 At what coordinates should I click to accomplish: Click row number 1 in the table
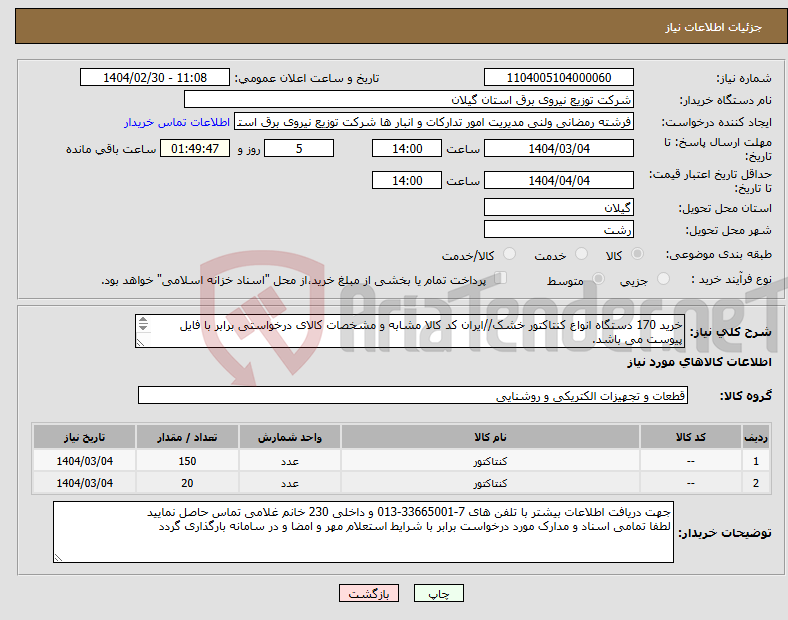(x=755, y=461)
